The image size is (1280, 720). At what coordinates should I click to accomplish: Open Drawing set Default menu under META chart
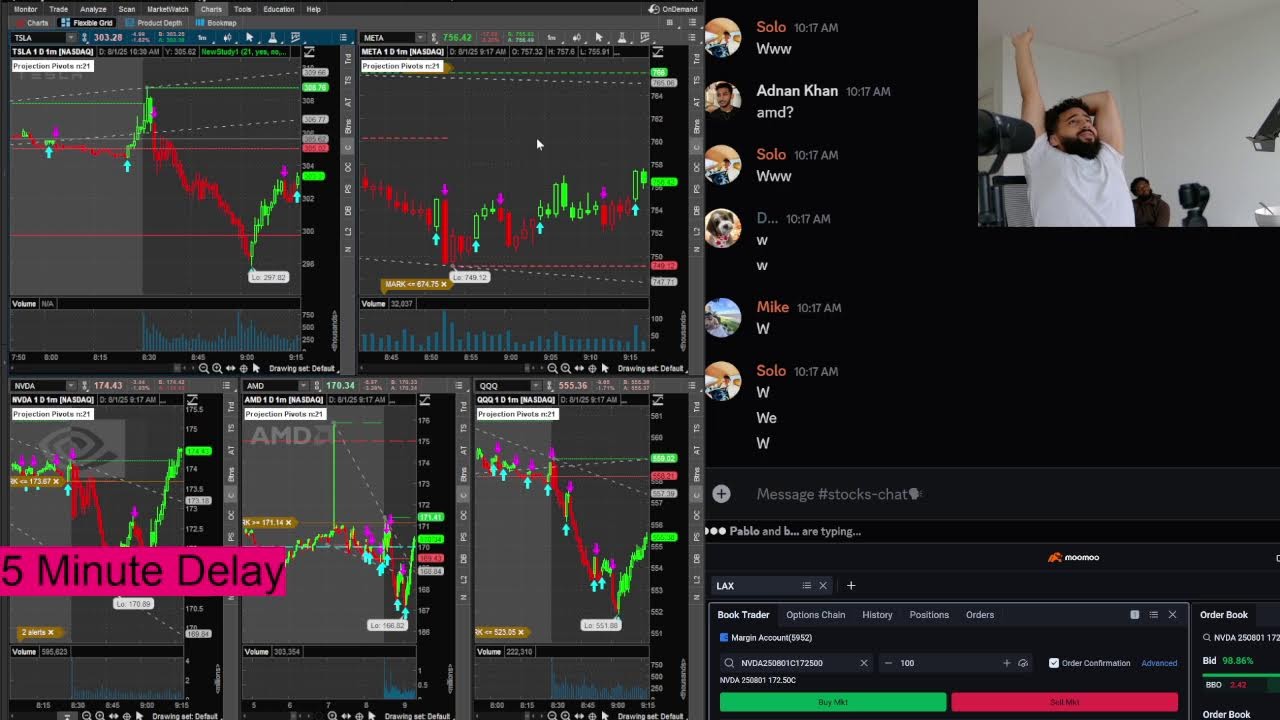tap(651, 368)
